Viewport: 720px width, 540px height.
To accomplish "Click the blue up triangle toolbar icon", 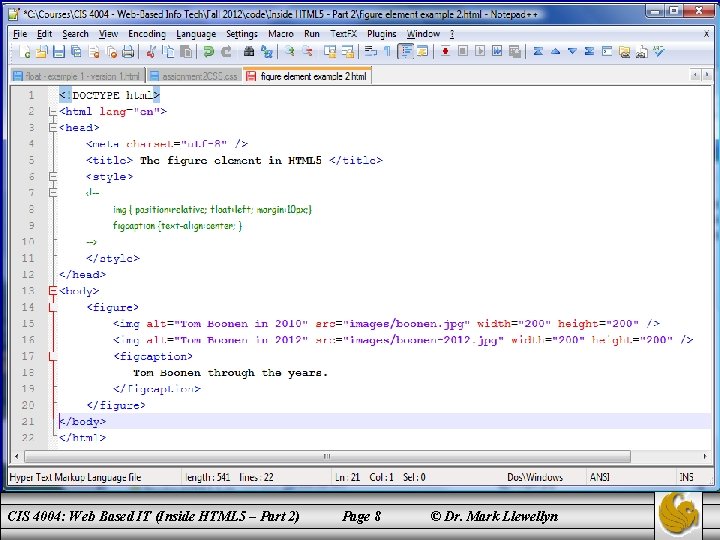I will 555,52.
